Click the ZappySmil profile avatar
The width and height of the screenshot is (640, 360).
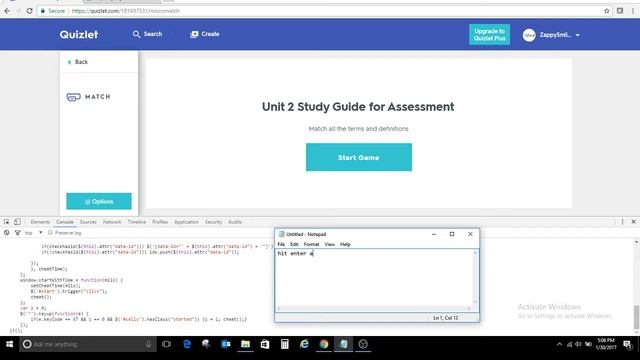coord(529,35)
